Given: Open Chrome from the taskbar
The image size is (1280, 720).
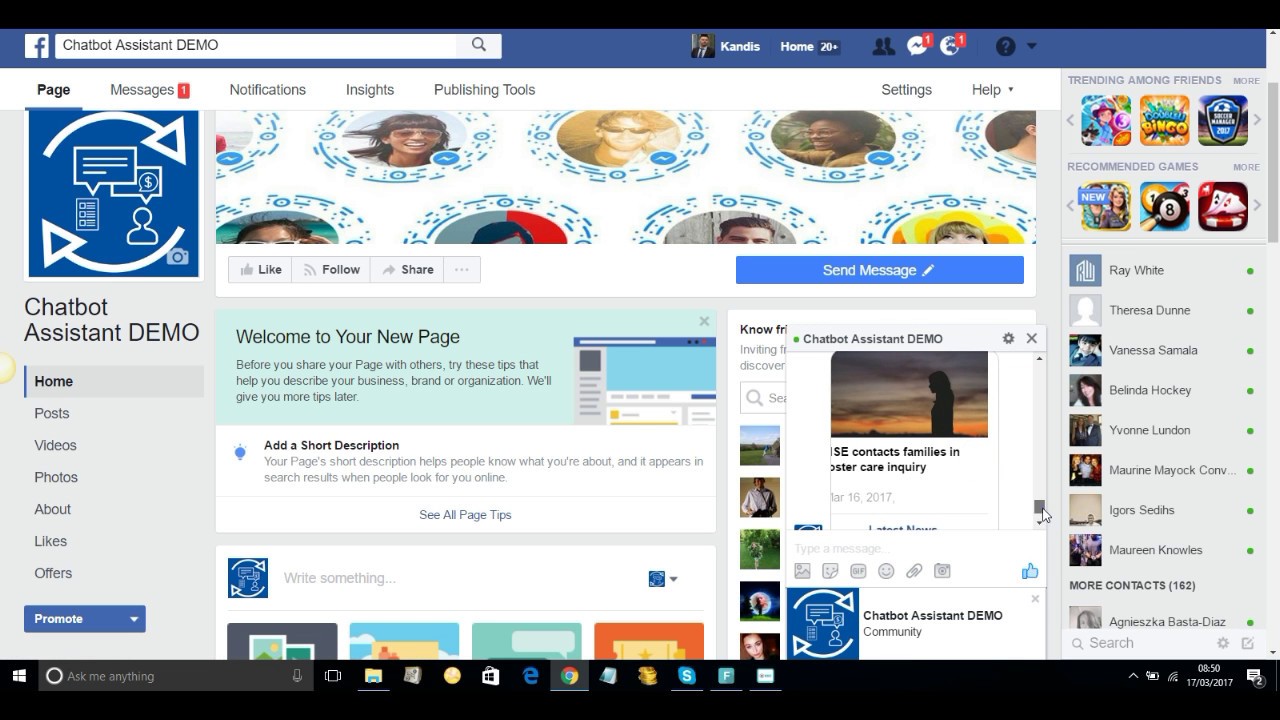Looking at the screenshot, I should point(569,676).
